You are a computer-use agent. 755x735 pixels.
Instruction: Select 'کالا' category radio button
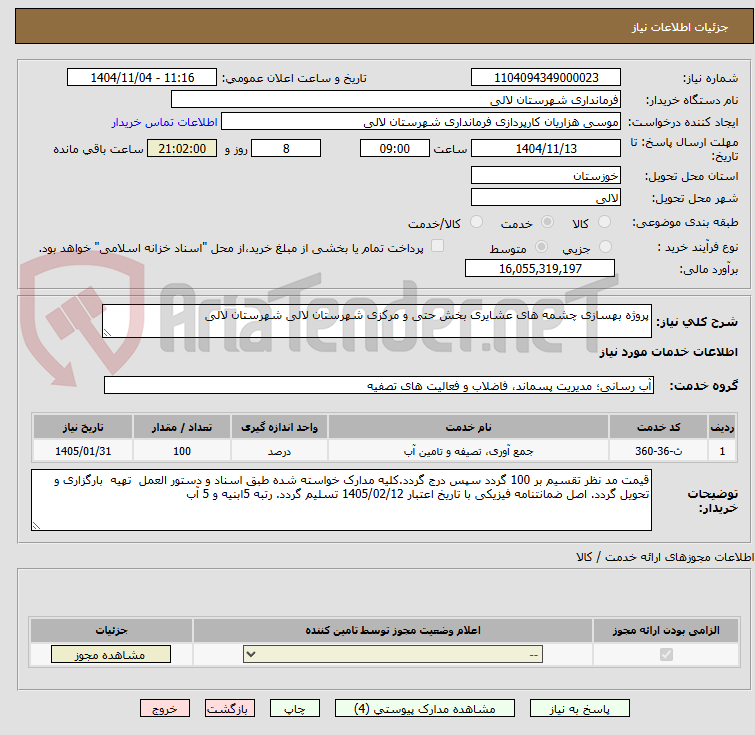tap(604, 222)
